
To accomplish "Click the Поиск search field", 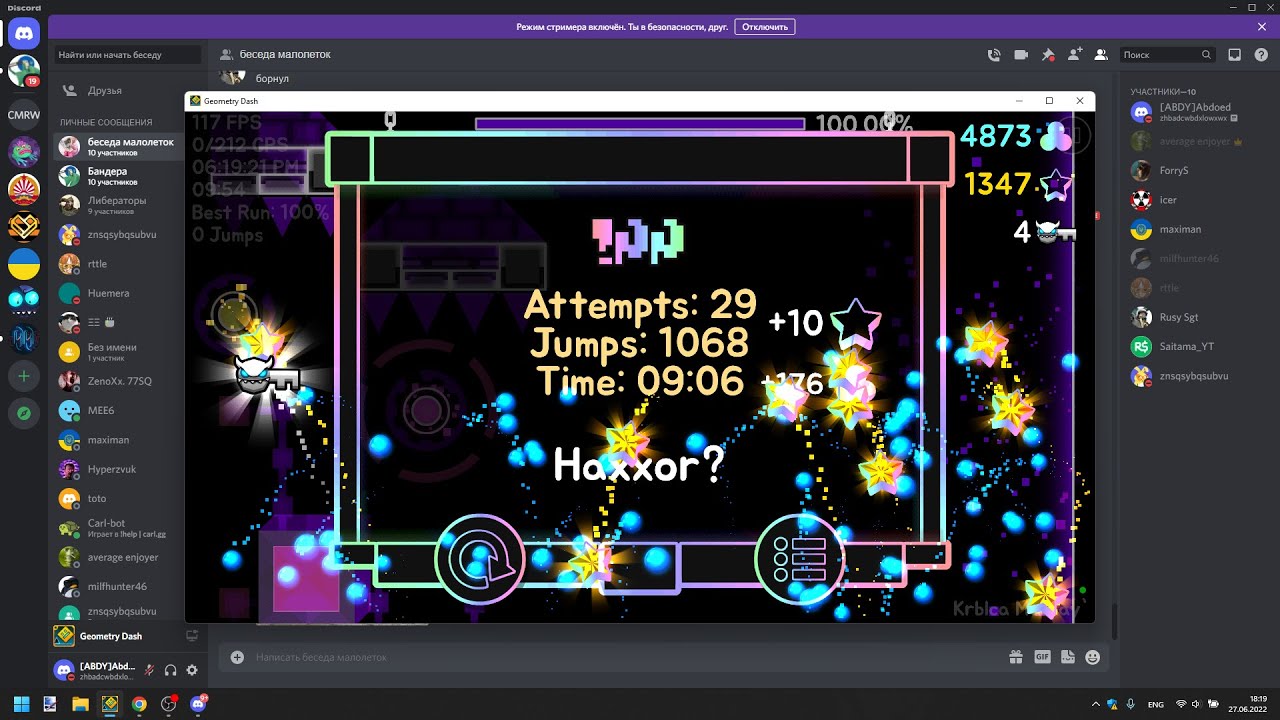I will point(1167,55).
